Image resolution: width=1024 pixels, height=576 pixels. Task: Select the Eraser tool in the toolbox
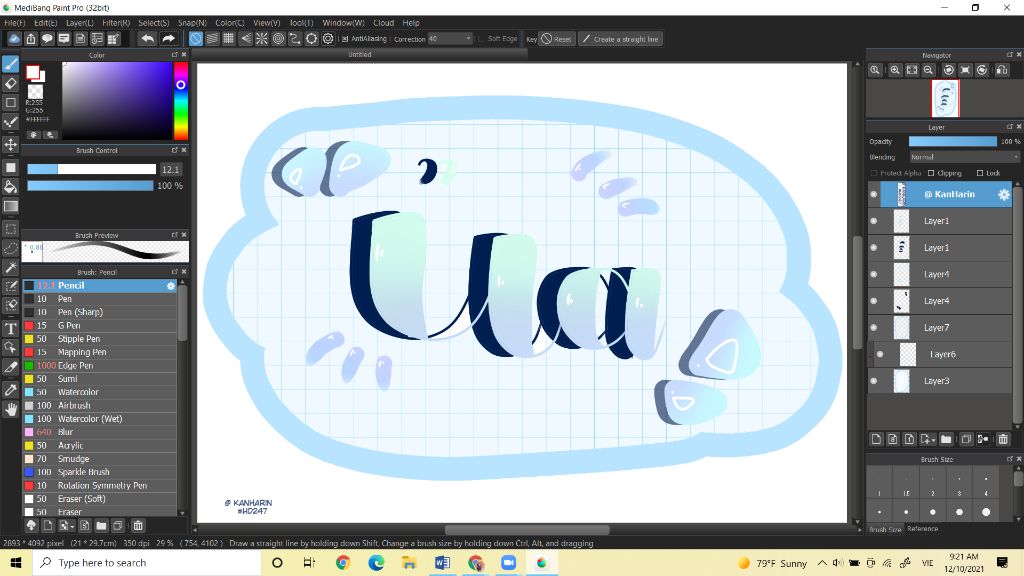point(10,84)
